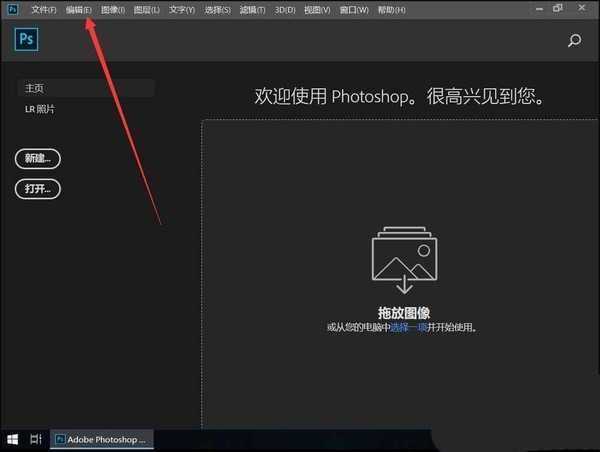This screenshot has width=600, height=452.
Task: Open the 3D(D) menu
Action: point(285,10)
